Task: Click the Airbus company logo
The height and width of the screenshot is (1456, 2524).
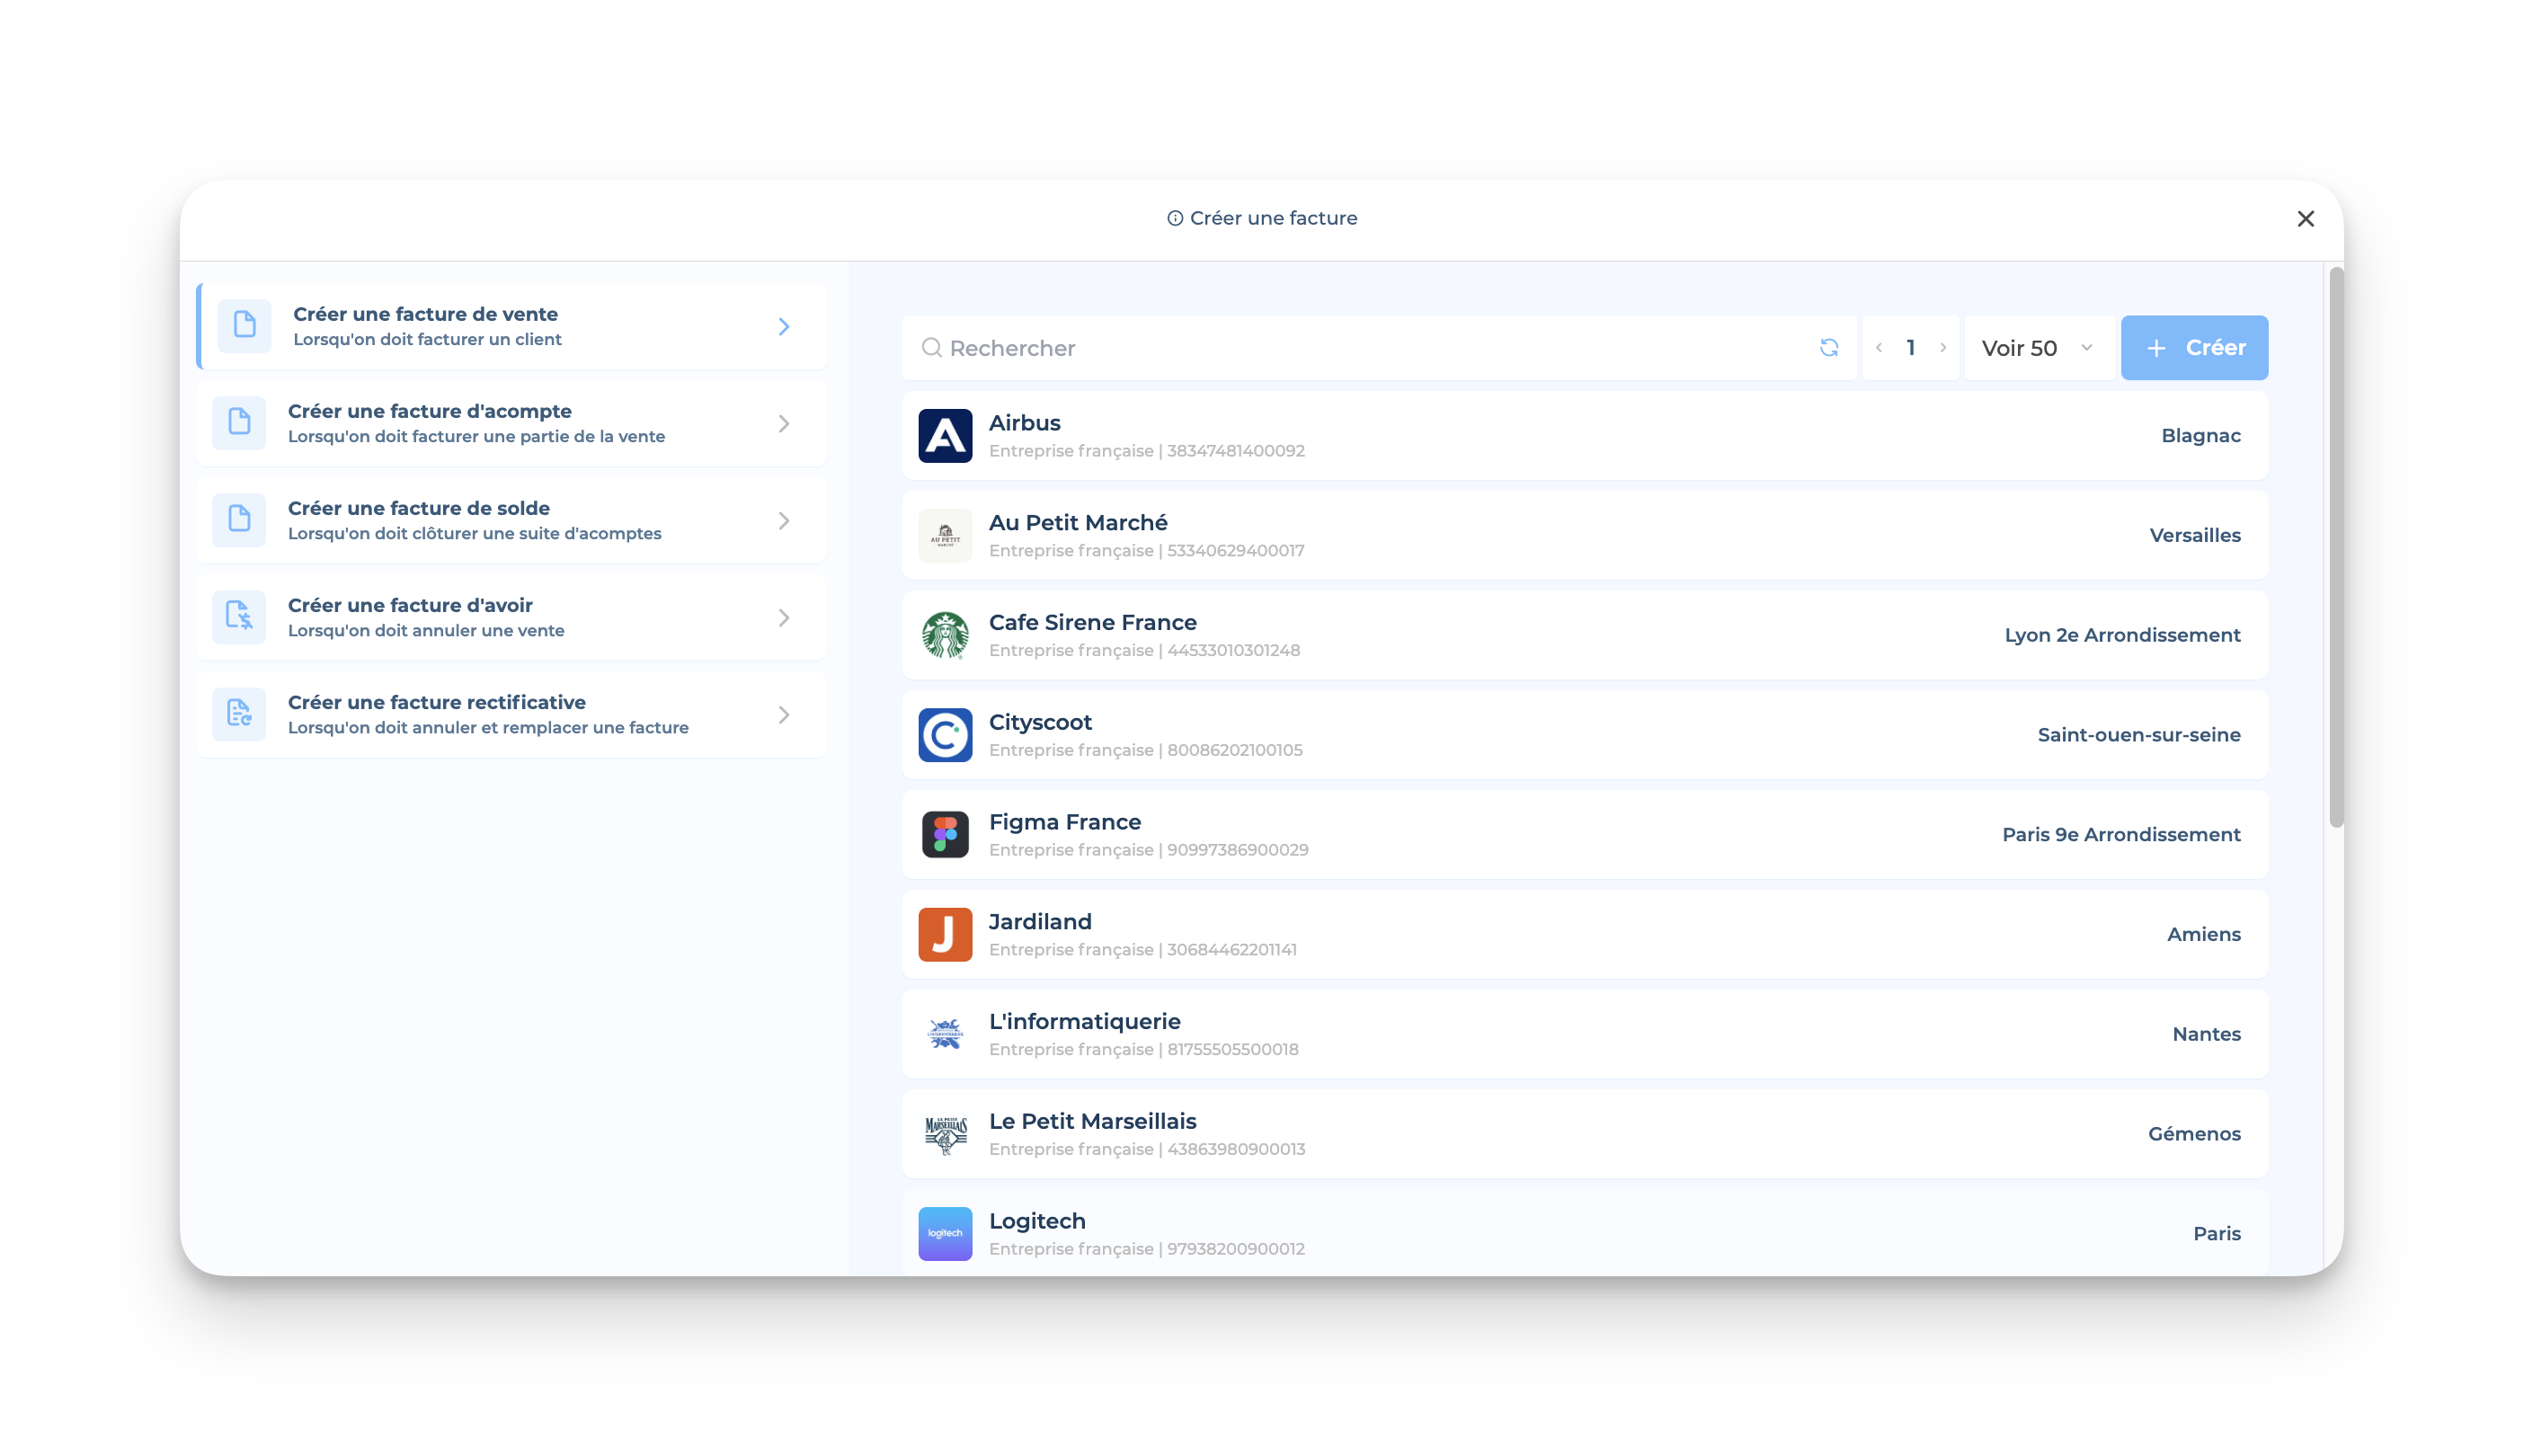Action: 944,435
